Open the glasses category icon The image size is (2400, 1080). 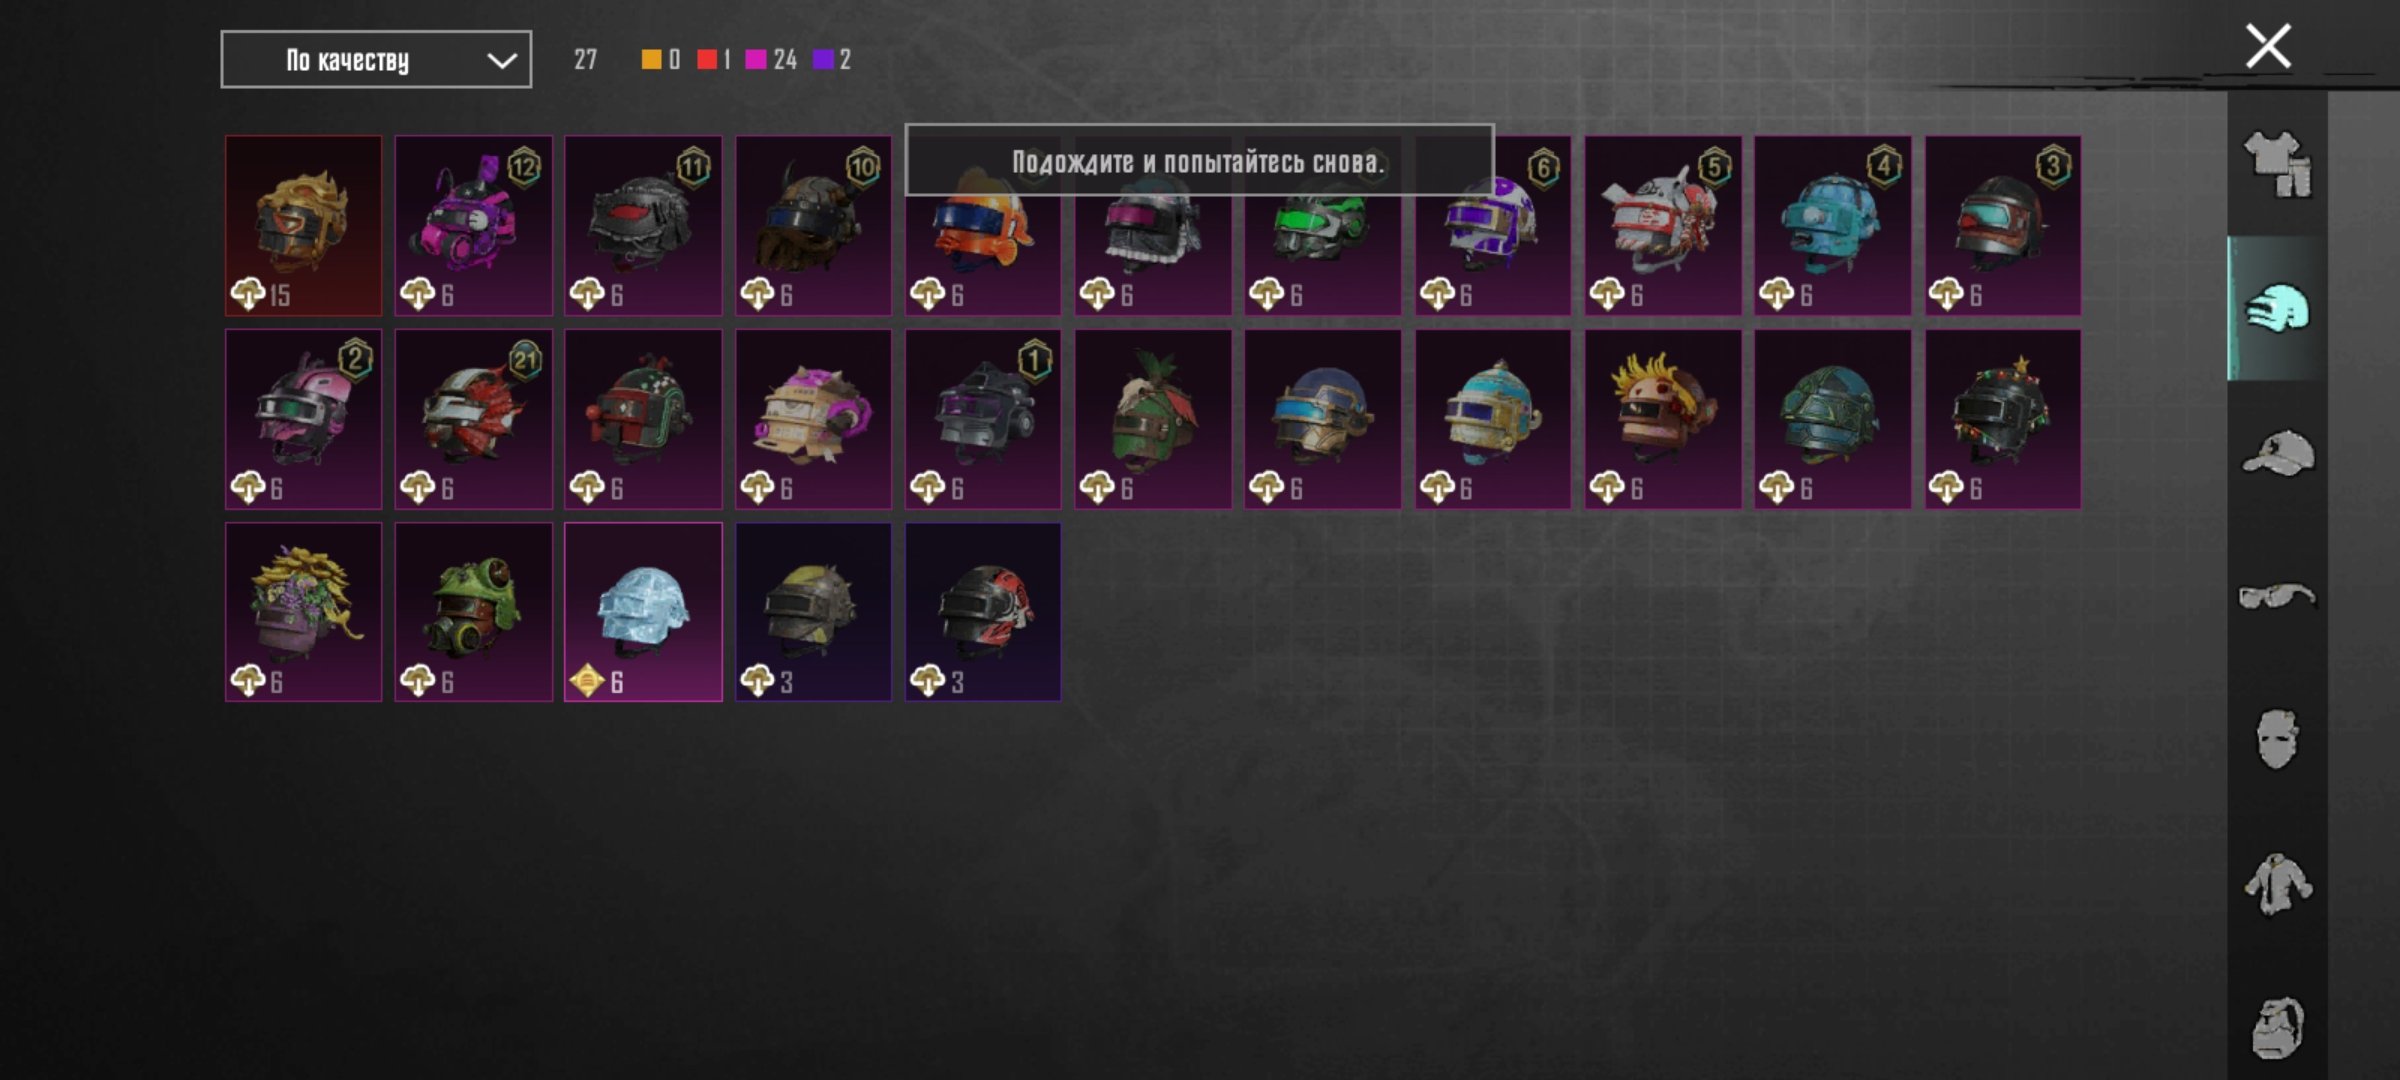2277,596
